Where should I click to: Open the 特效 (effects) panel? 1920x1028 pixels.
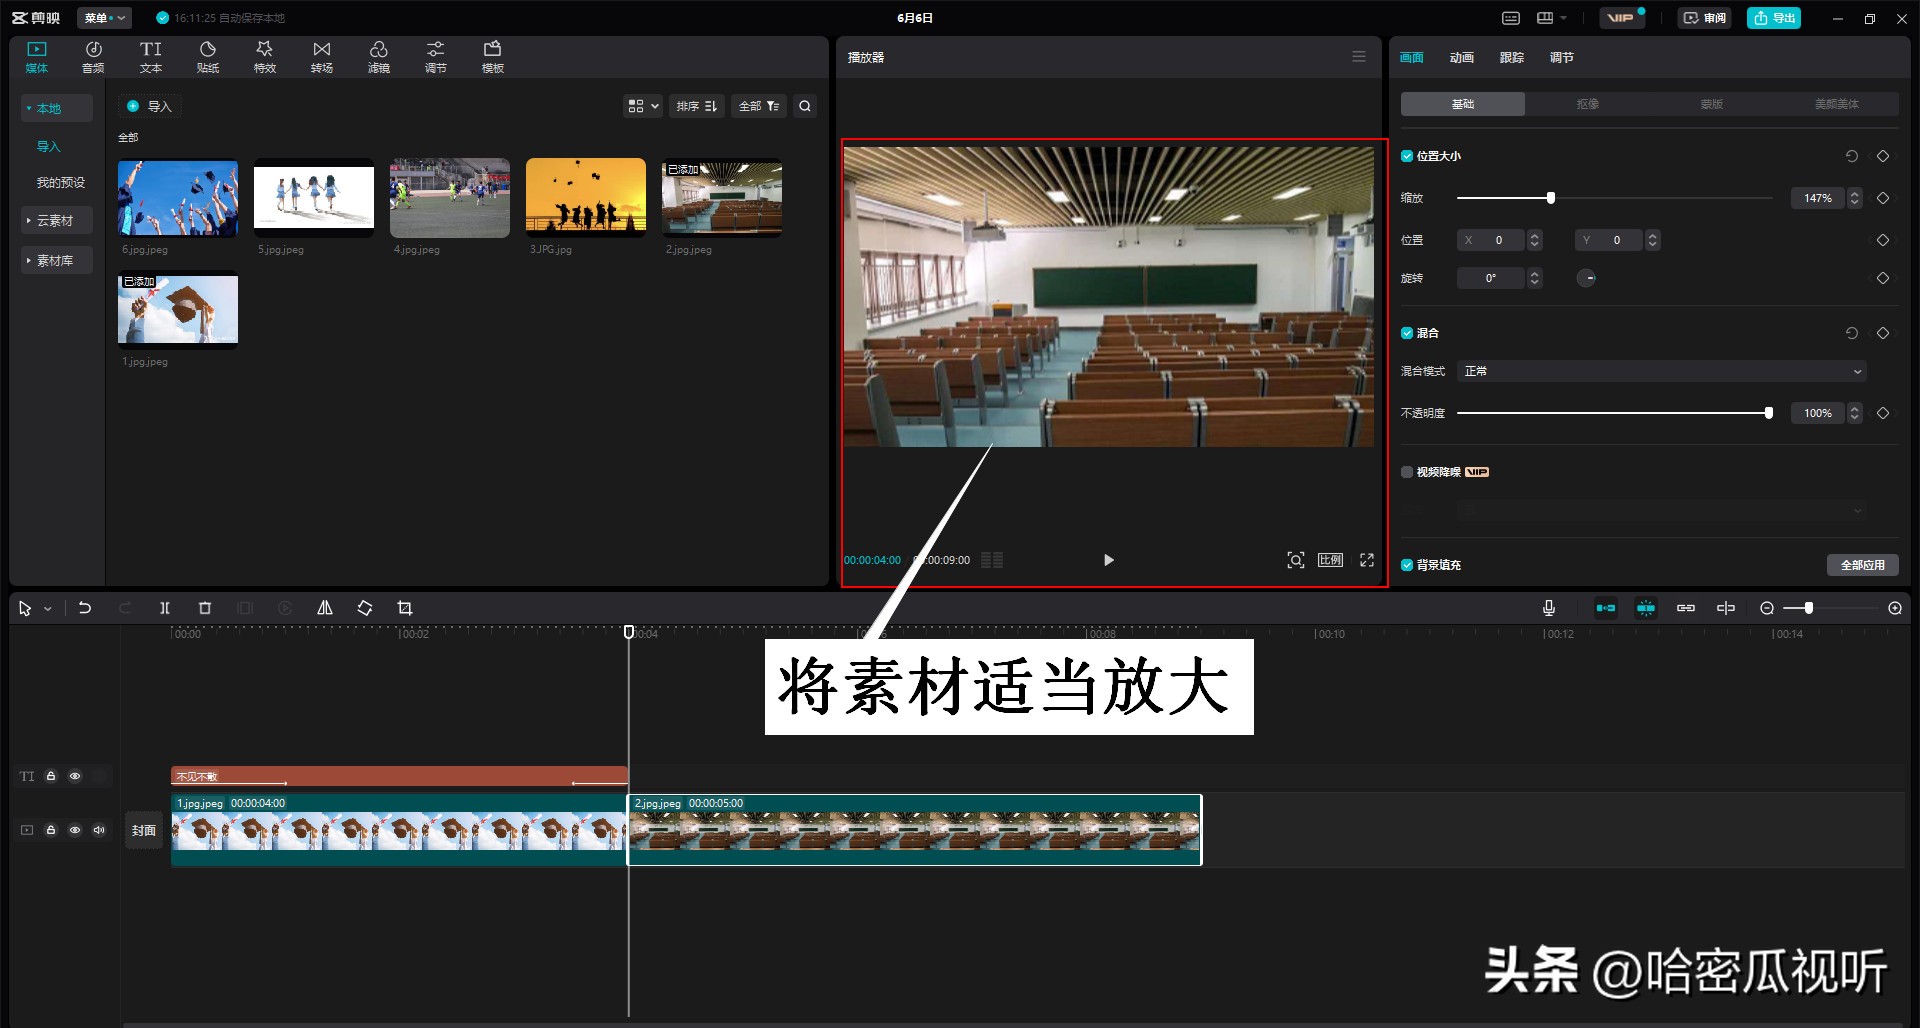pyautogui.click(x=264, y=56)
